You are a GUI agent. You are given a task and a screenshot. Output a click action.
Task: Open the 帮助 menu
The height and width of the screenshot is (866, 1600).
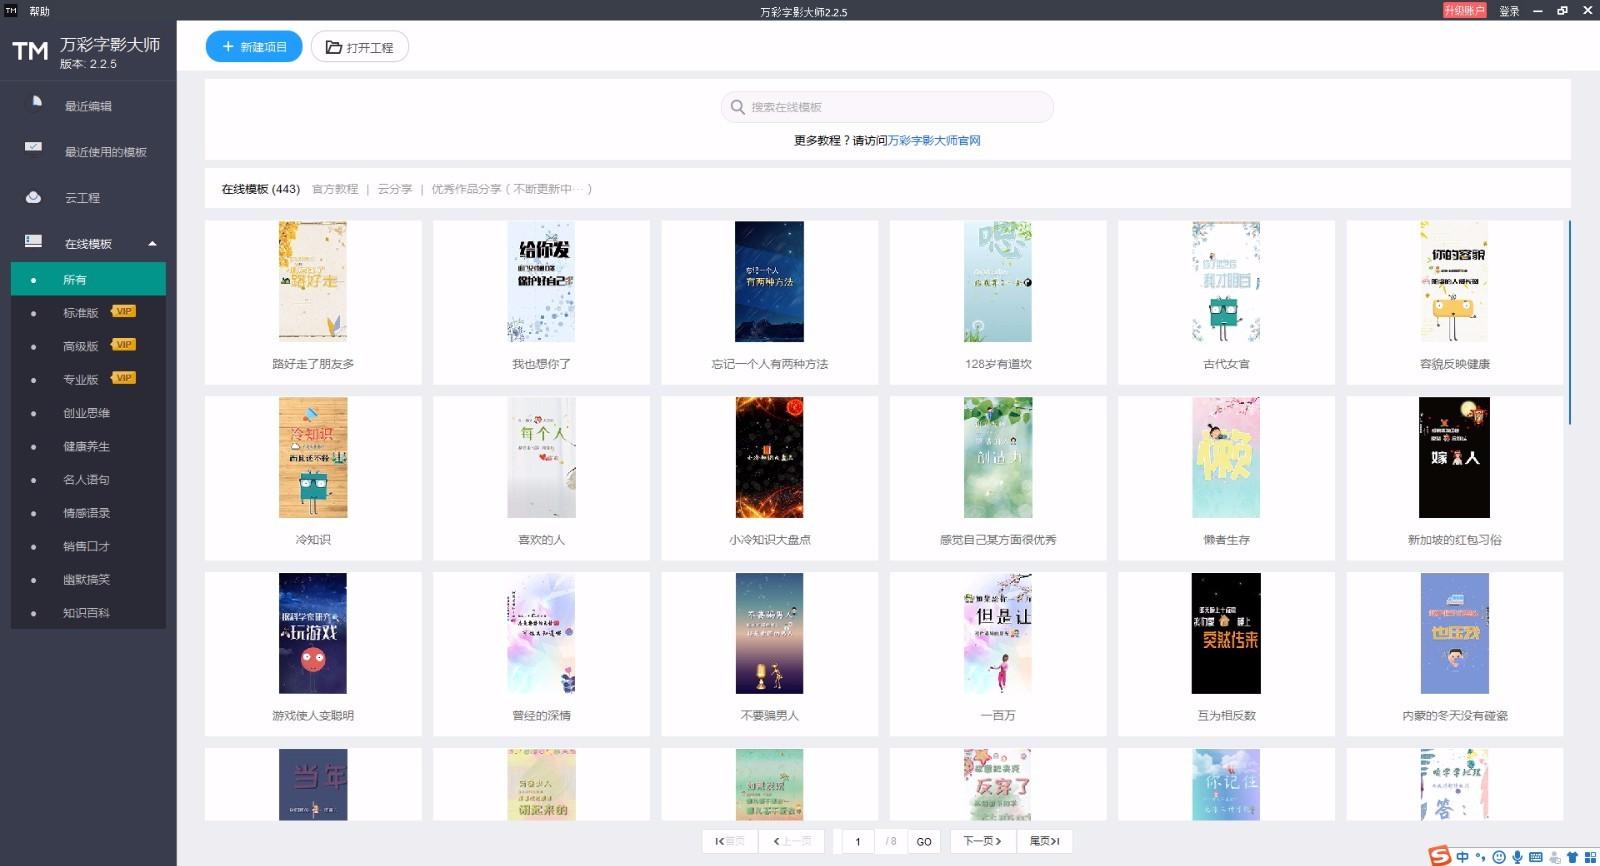click(39, 11)
